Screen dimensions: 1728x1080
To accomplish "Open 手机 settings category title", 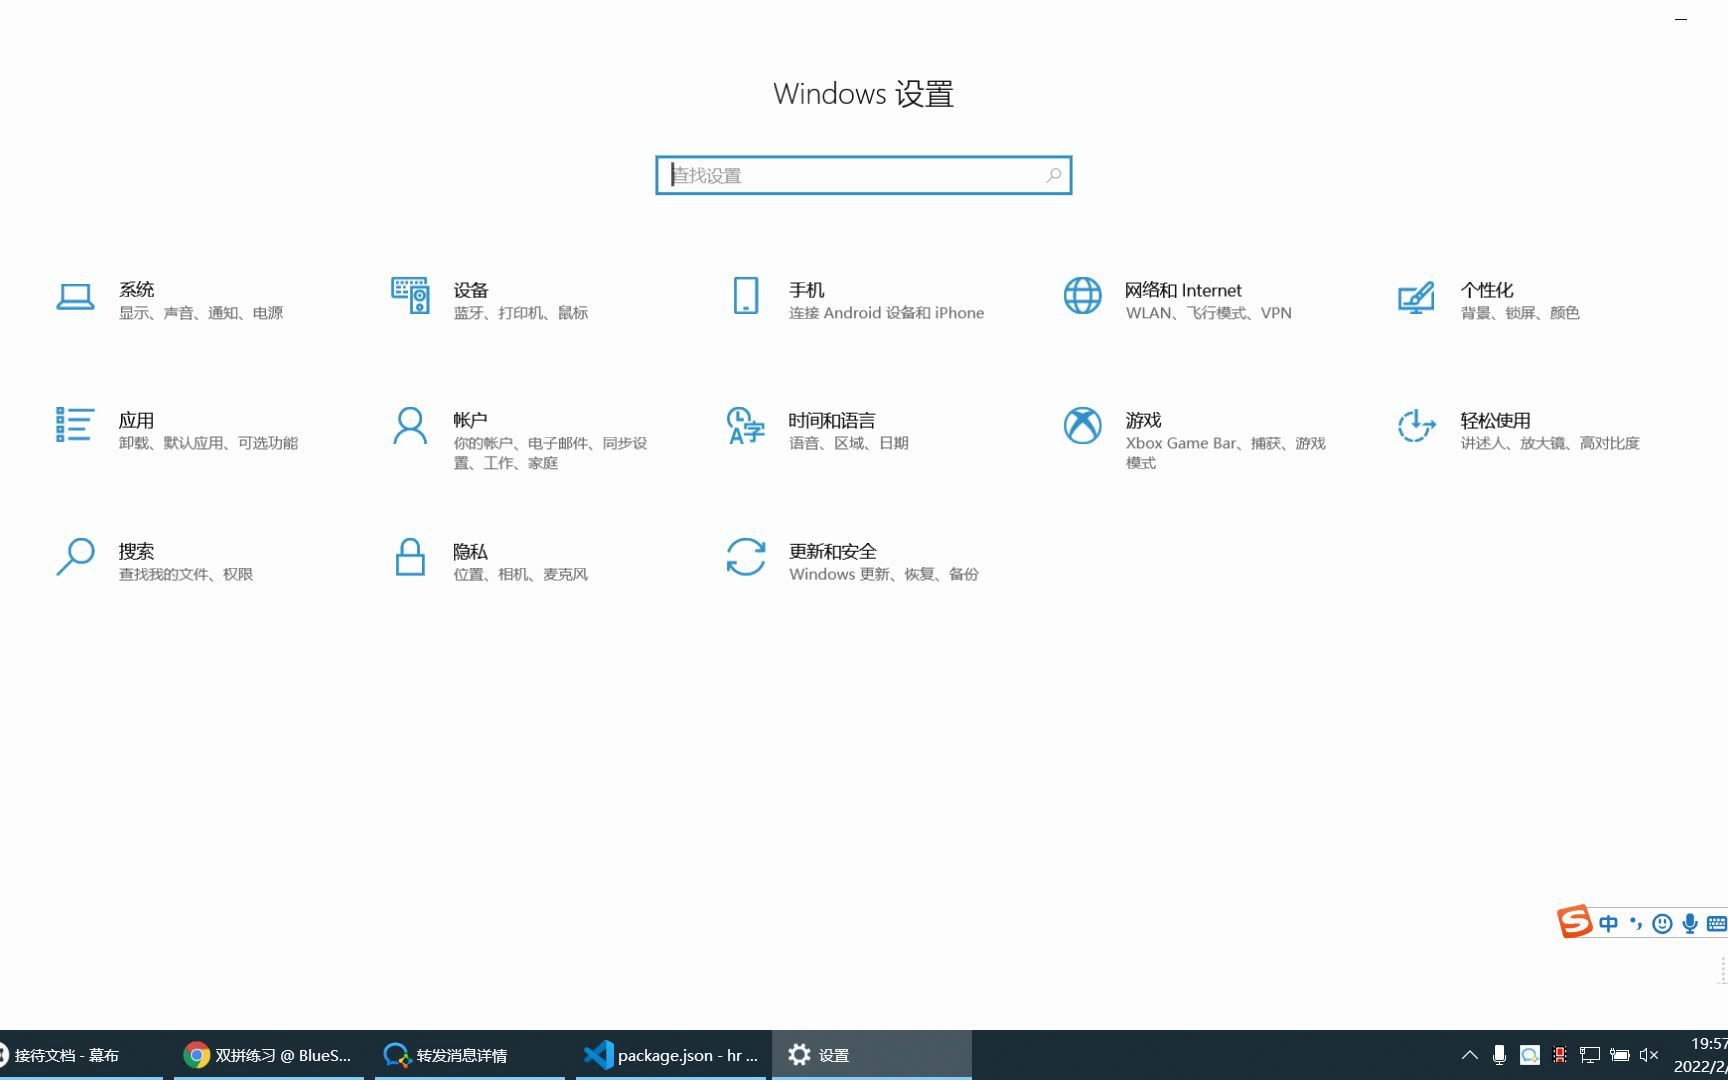I will tap(806, 290).
